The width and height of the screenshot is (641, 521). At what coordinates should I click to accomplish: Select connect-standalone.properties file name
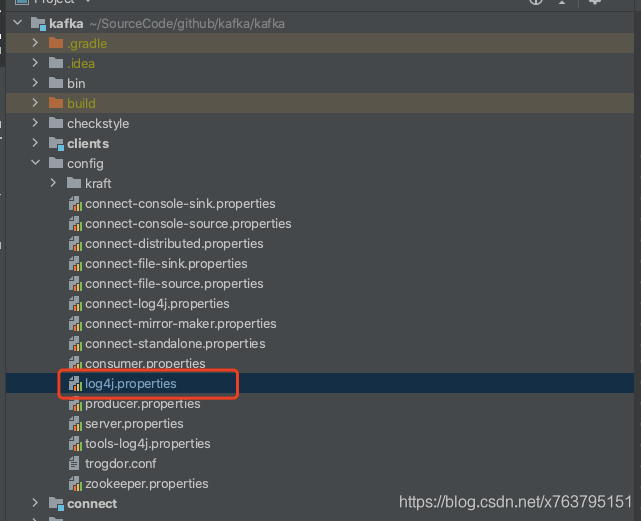175,344
